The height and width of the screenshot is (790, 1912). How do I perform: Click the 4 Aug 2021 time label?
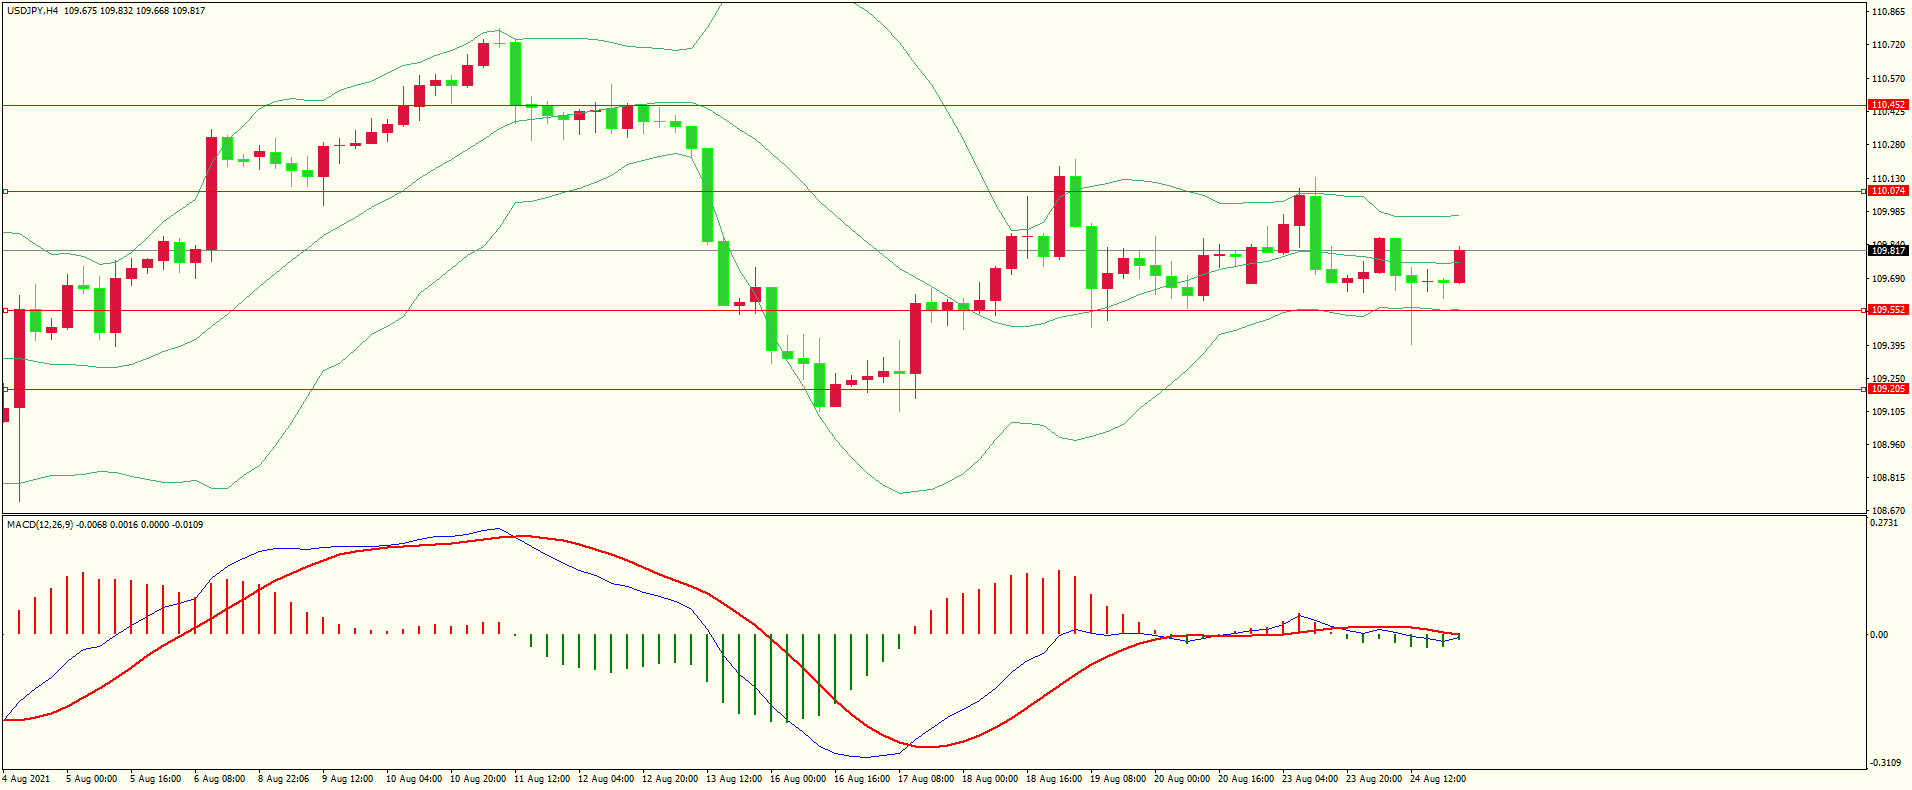26,779
